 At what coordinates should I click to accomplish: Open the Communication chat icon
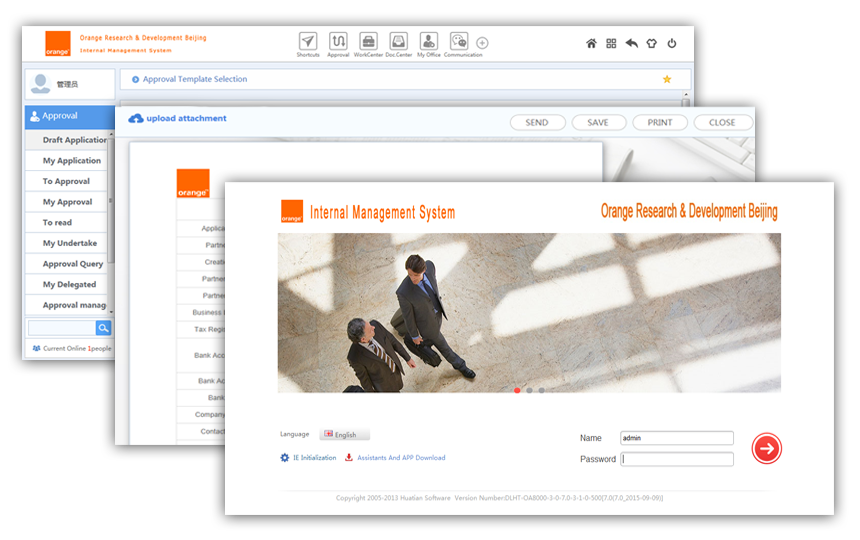click(x=459, y=42)
